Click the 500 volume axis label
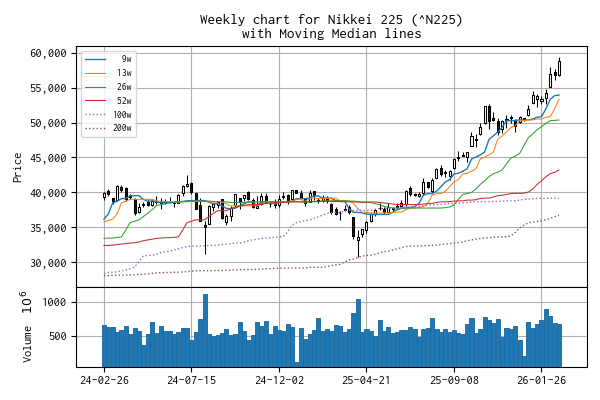The width and height of the screenshot is (600, 400). (x=58, y=336)
